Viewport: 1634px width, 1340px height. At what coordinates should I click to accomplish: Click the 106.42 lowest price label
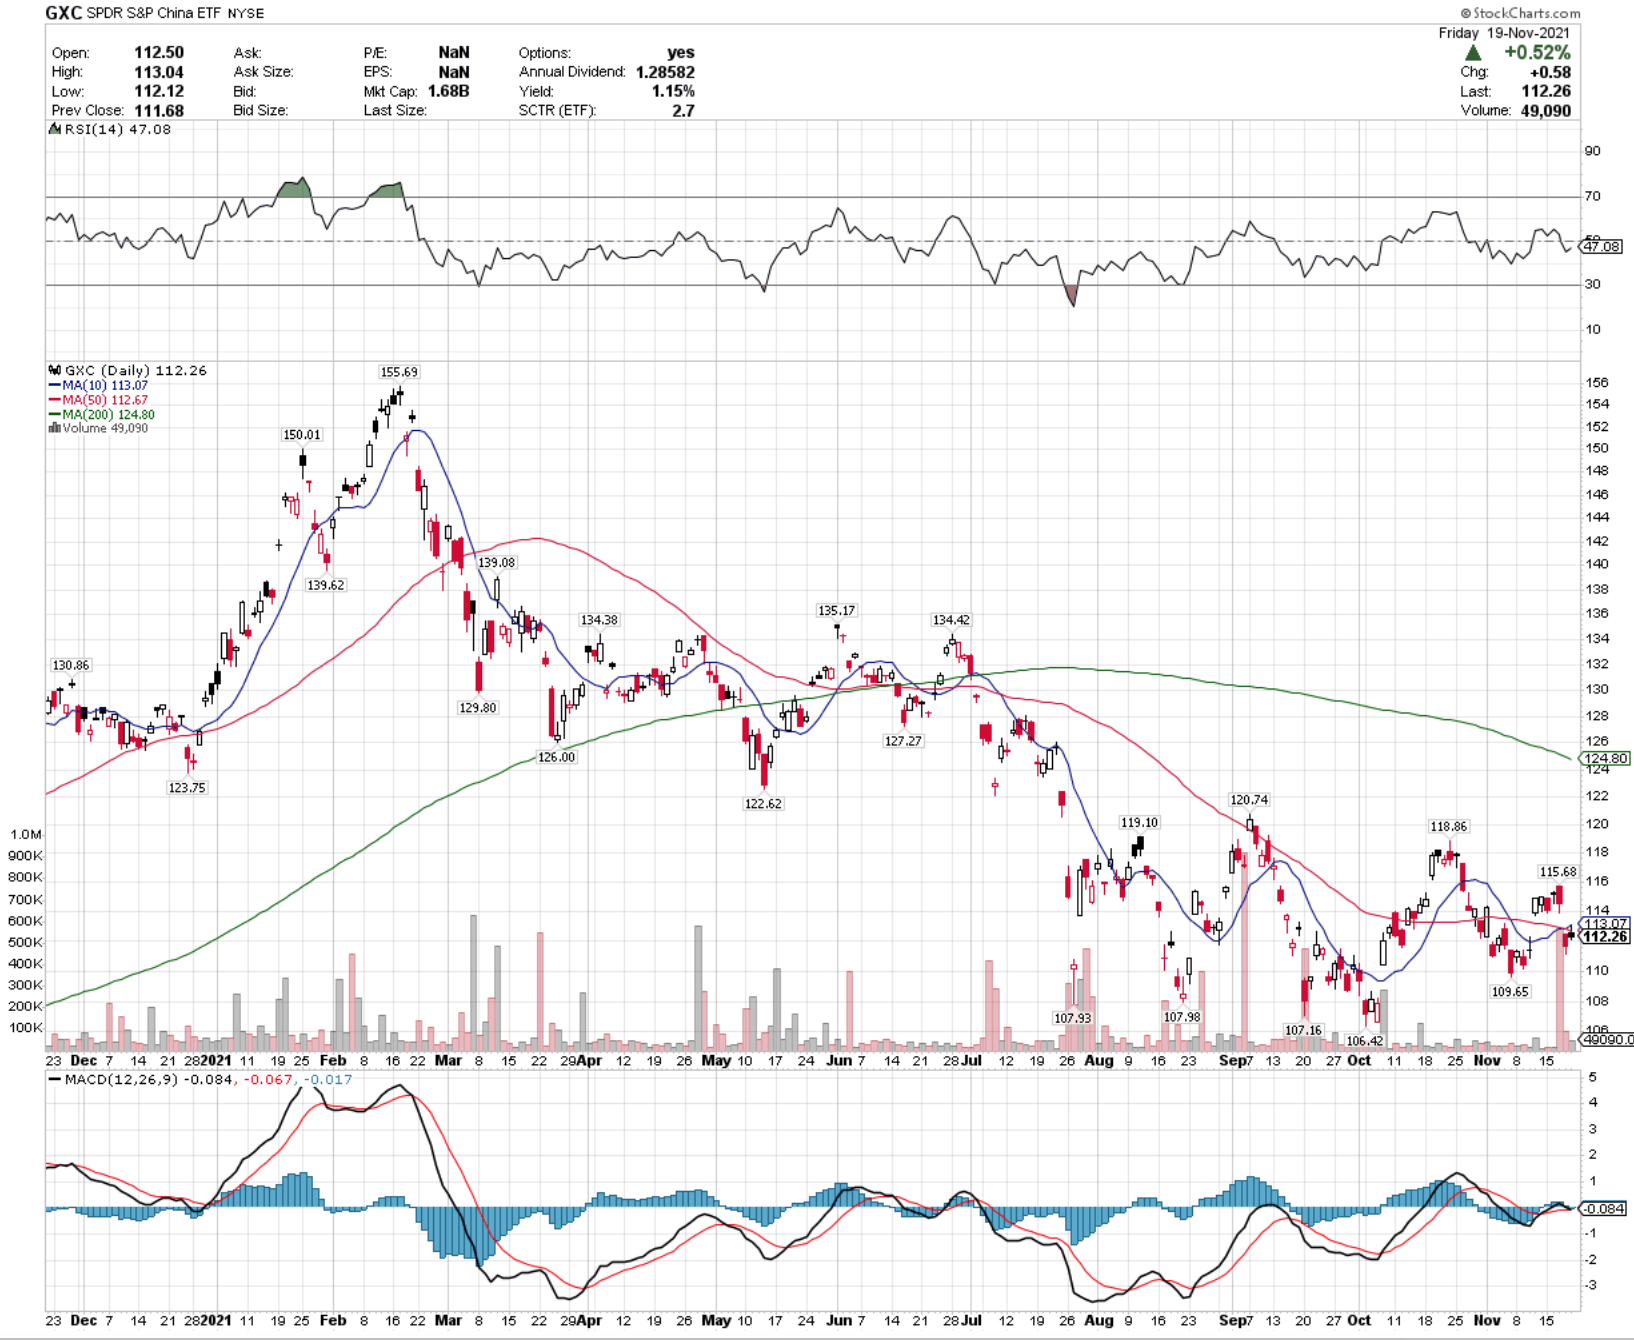coord(1365,1041)
